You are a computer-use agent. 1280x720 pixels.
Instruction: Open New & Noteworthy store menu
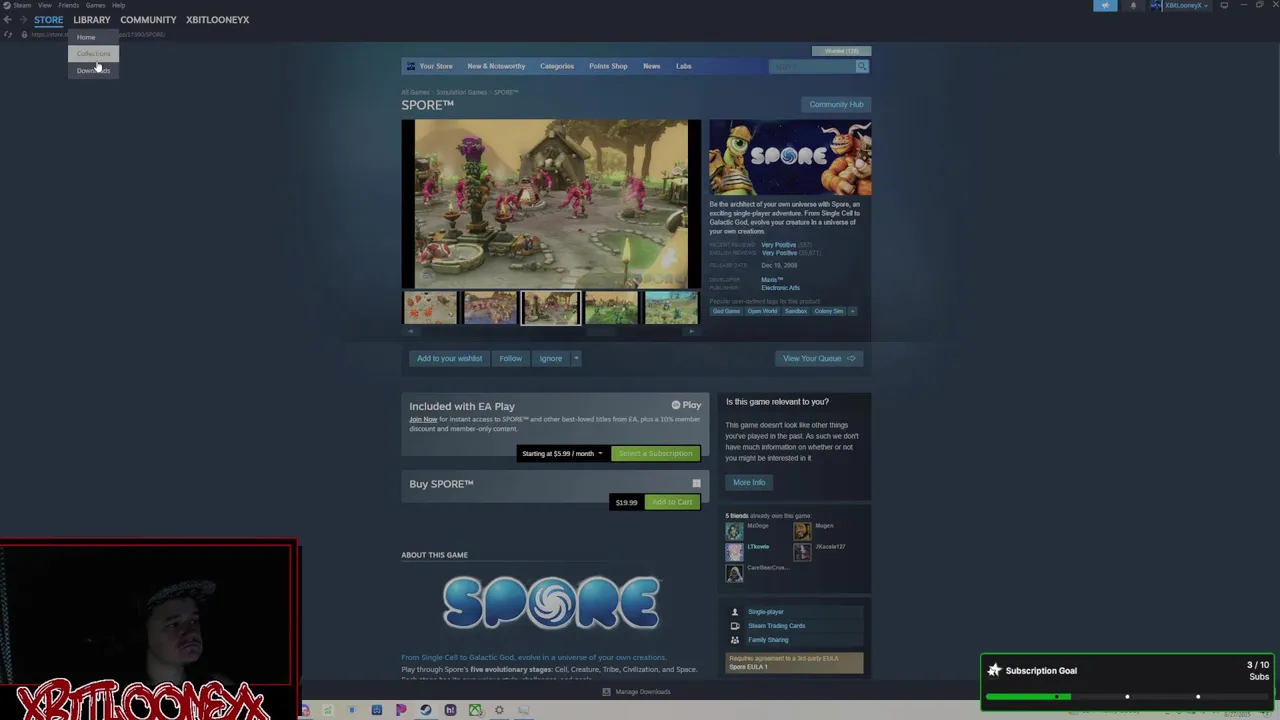click(496, 66)
